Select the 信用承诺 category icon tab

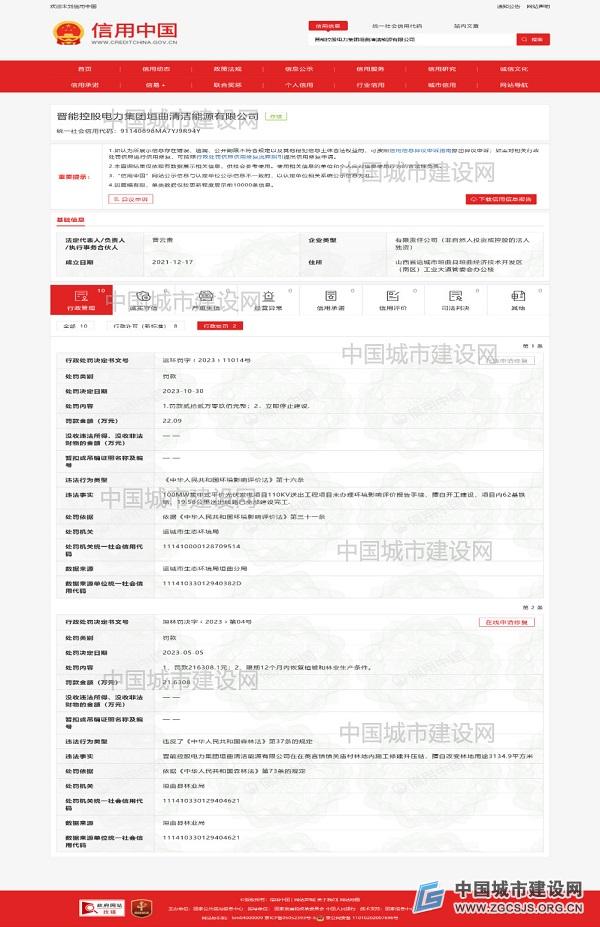point(331,300)
